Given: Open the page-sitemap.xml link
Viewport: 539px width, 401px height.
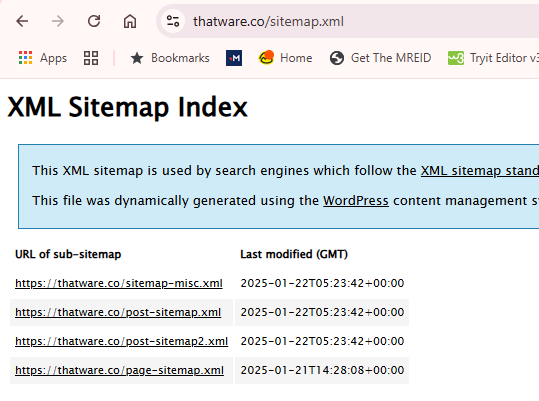Looking at the screenshot, I should (119, 370).
